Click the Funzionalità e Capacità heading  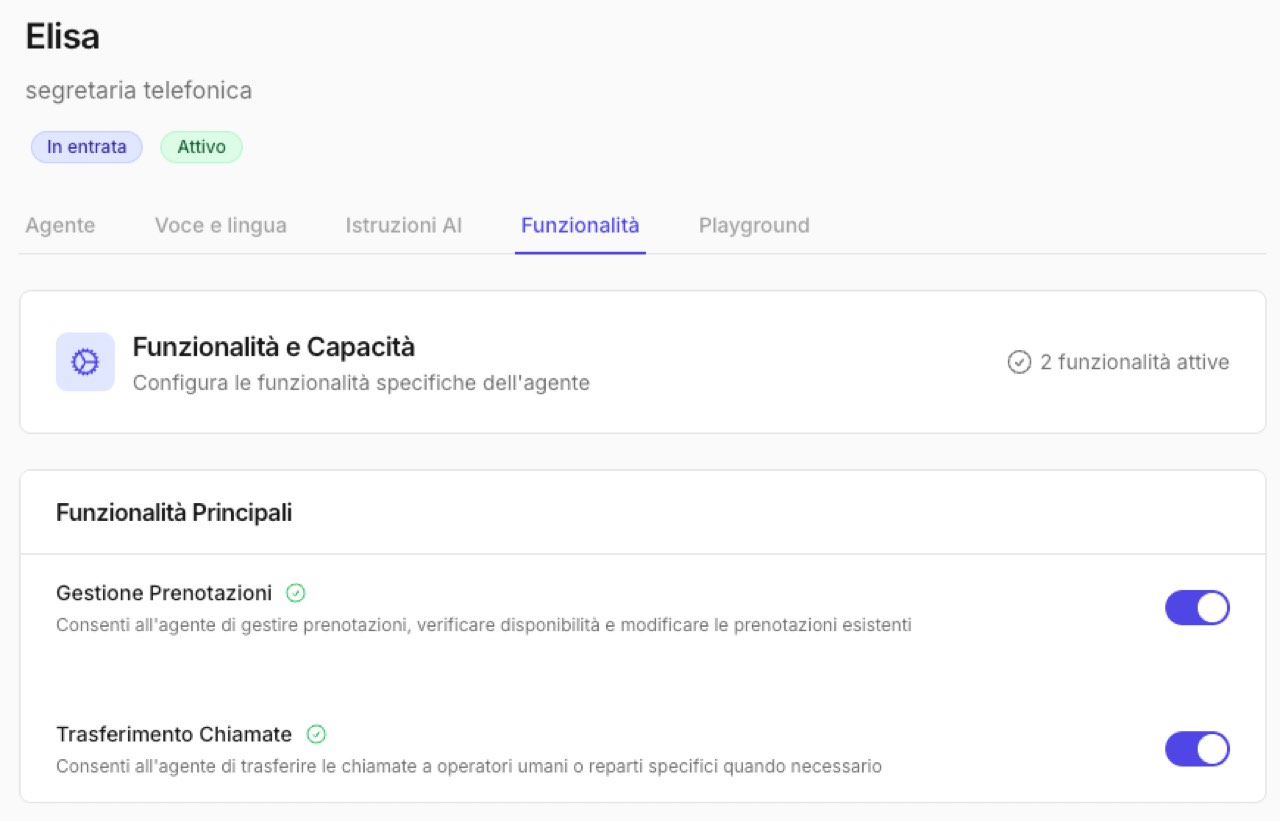tap(273, 347)
